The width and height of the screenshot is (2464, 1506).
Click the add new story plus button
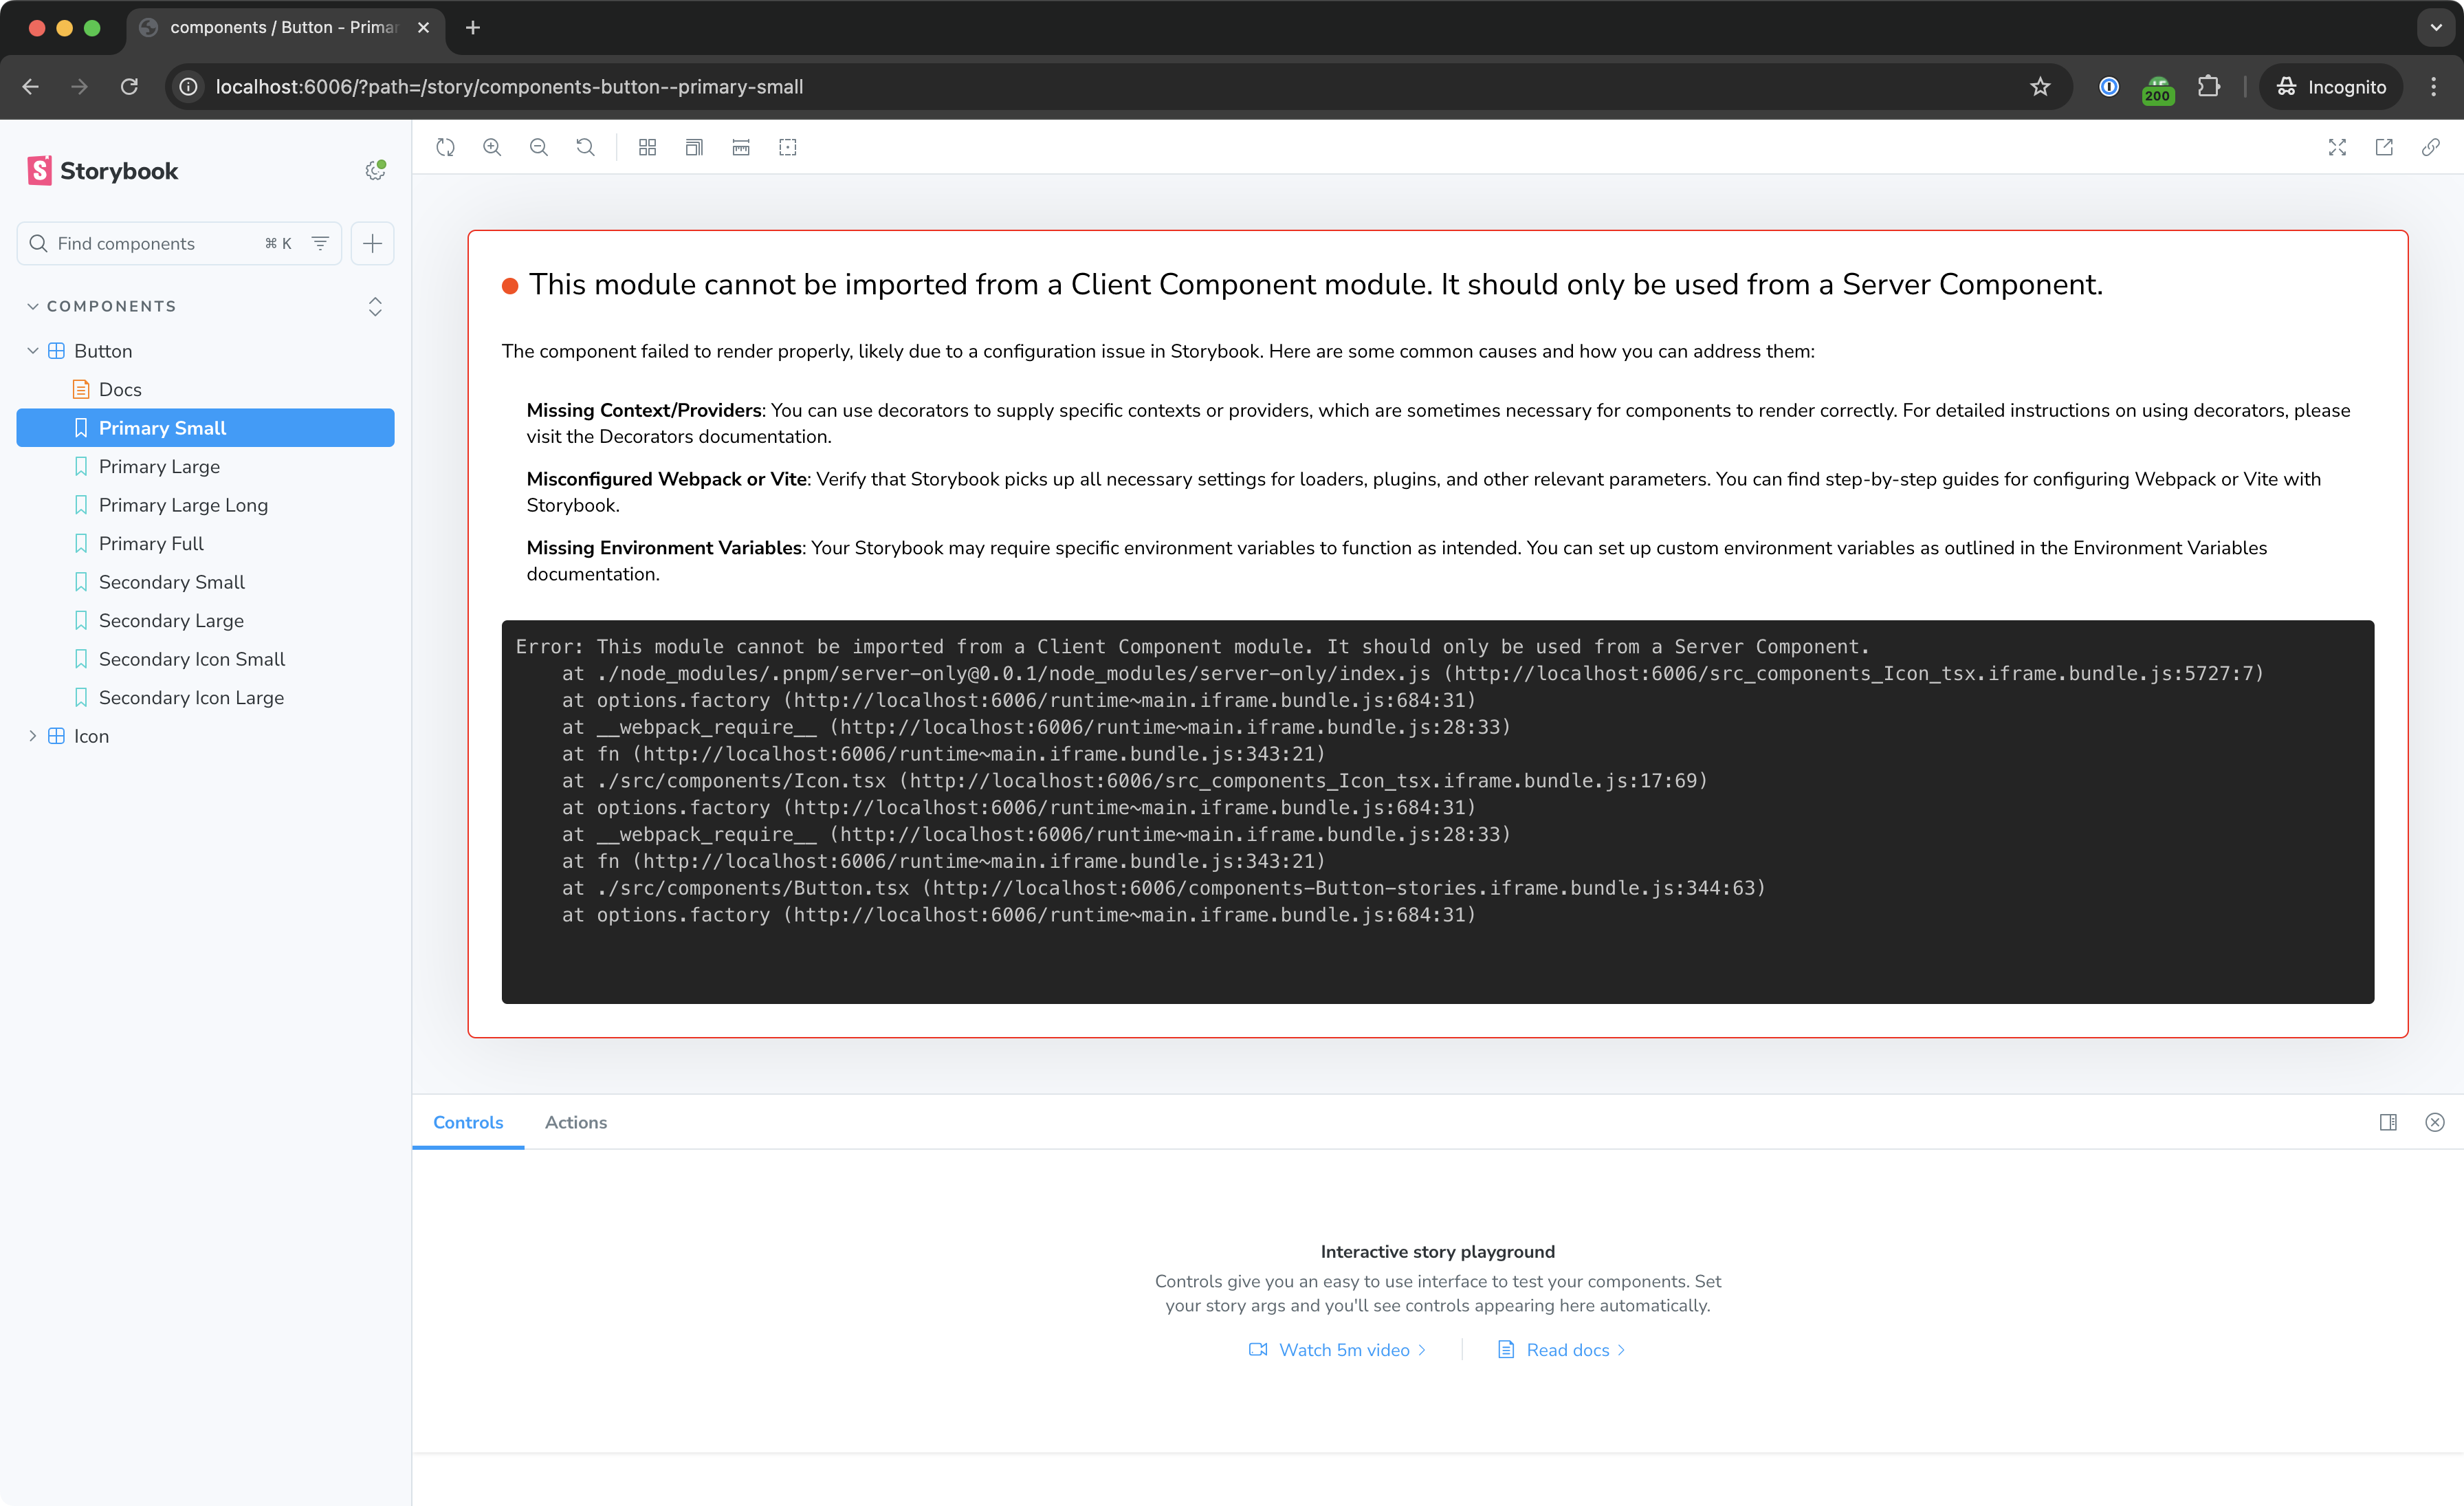pos(373,243)
